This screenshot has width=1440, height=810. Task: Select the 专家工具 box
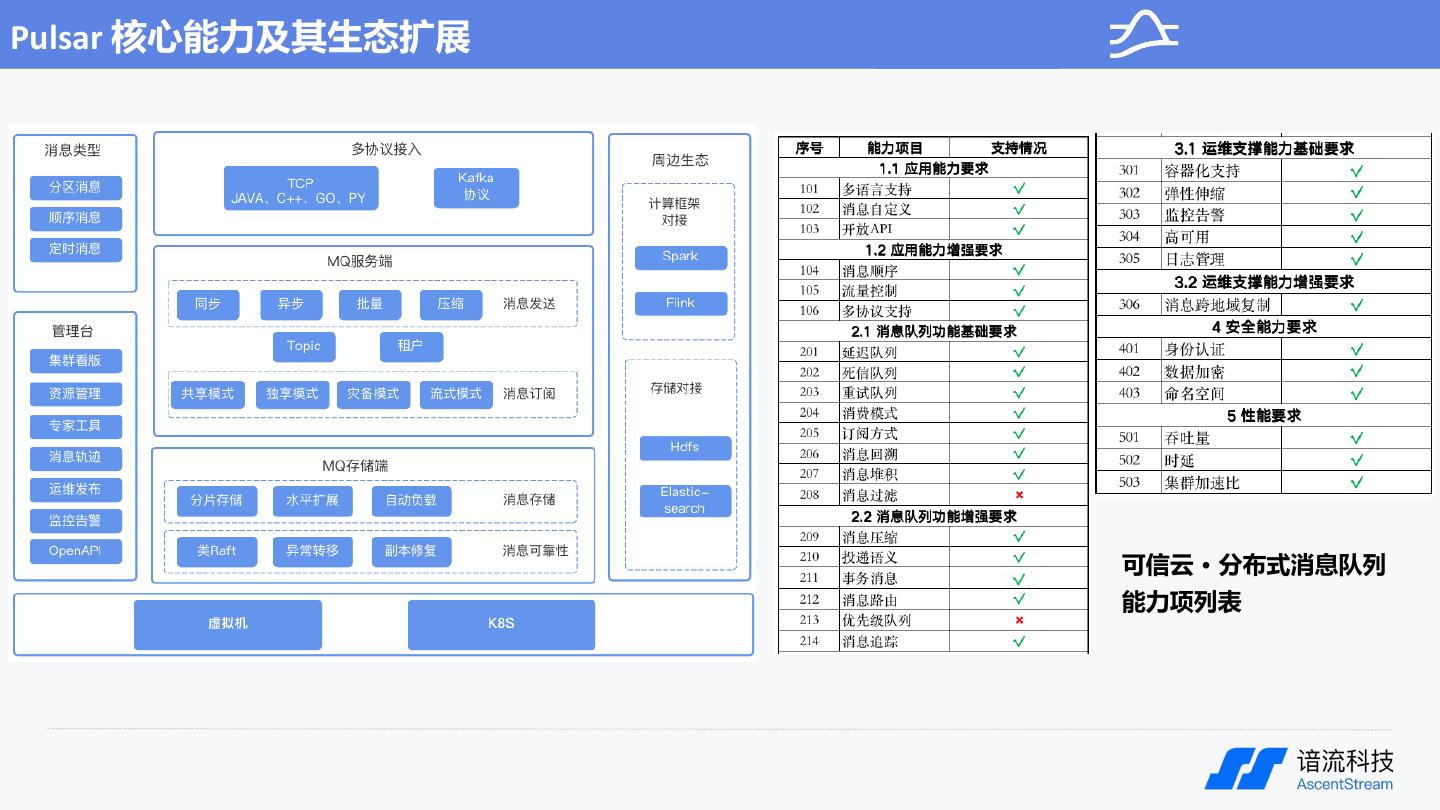tap(75, 426)
